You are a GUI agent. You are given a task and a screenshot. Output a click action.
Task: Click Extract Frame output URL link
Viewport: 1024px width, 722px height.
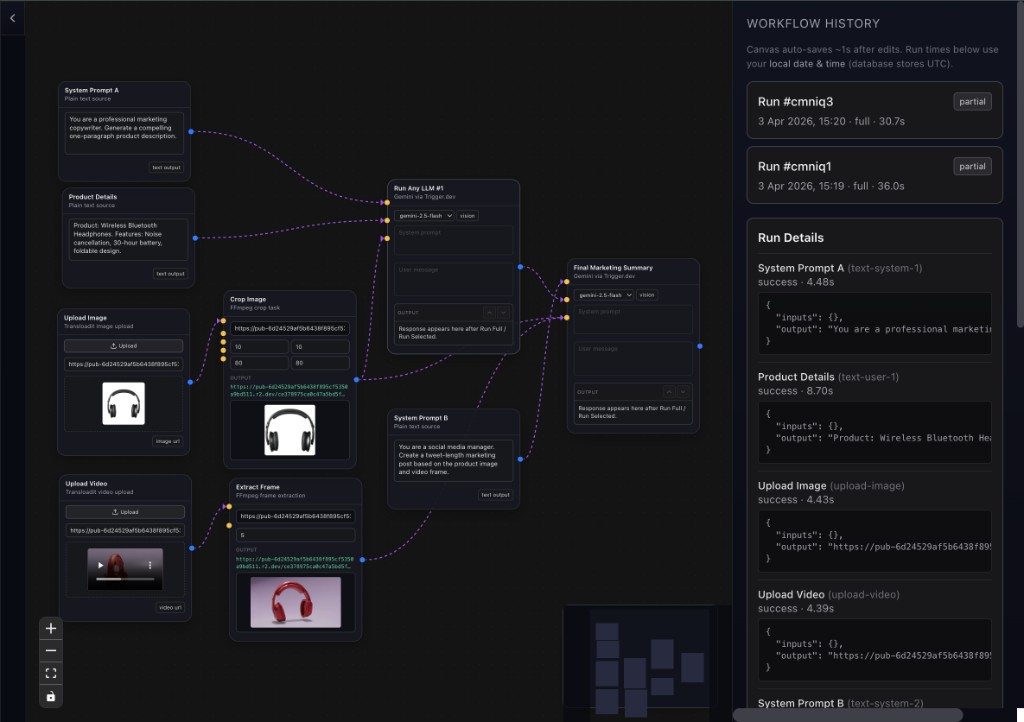click(x=295, y=563)
